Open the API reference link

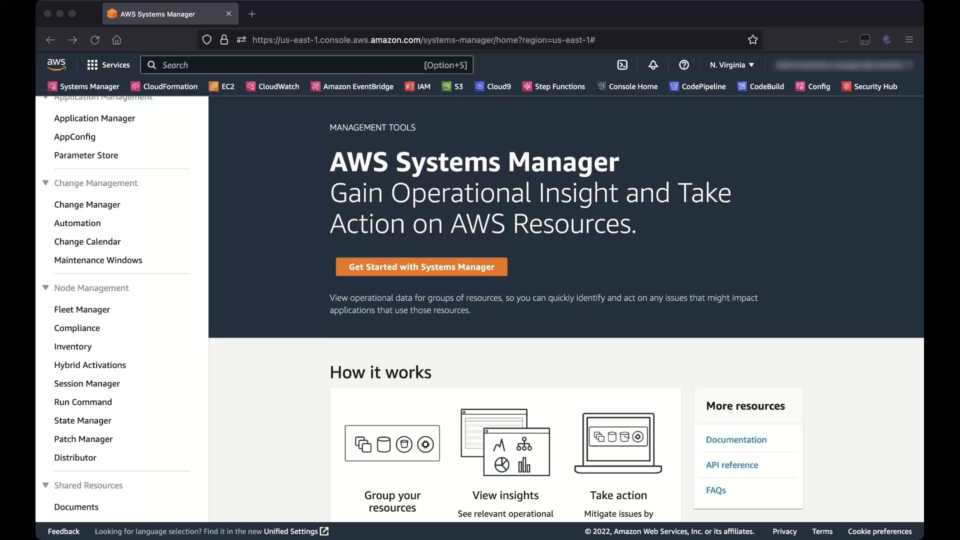(732, 465)
